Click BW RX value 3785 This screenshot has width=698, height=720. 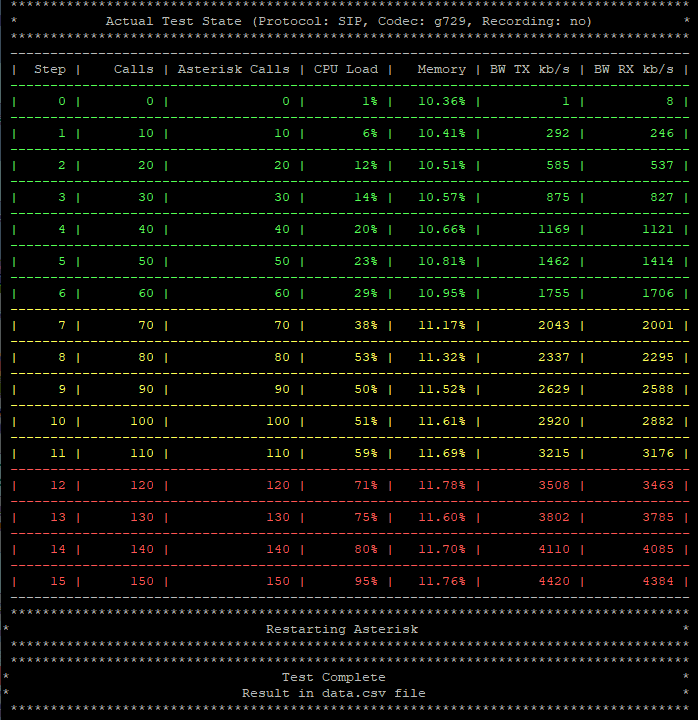click(x=658, y=517)
